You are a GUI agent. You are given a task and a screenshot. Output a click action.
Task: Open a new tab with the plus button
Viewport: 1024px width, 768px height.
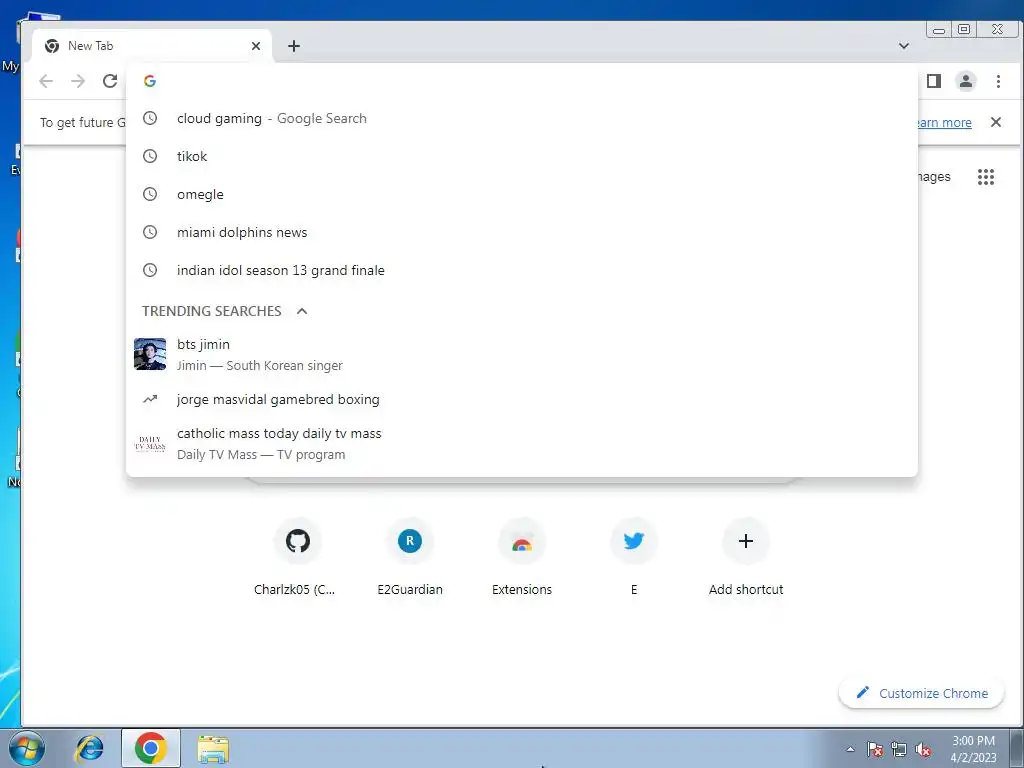click(x=294, y=46)
